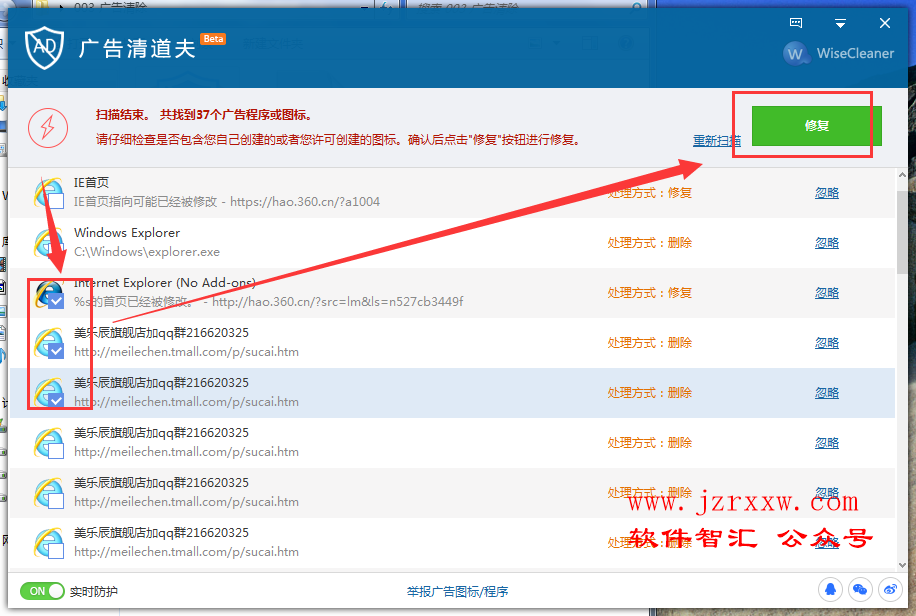Click the WeChat icon at bottom right
916x616 pixels.
coord(860,590)
